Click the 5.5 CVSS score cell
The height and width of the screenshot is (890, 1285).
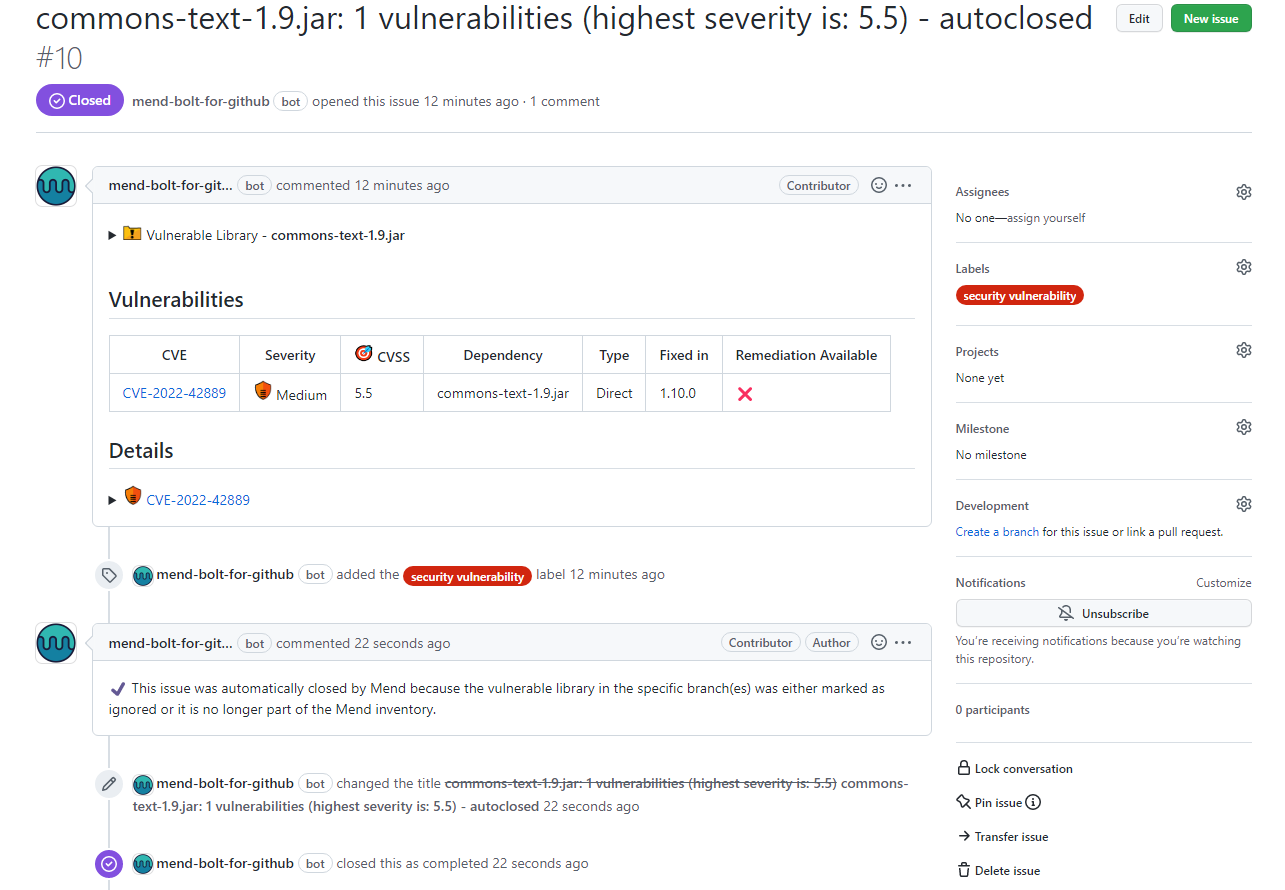point(382,393)
